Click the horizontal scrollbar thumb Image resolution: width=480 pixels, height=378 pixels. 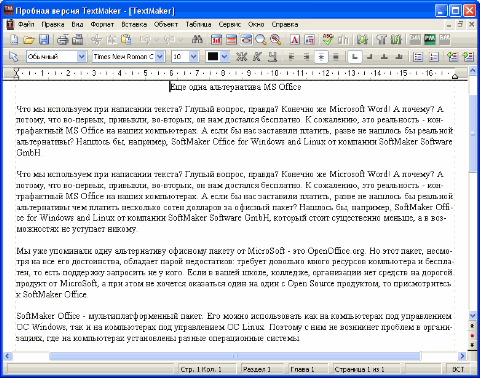point(235,356)
